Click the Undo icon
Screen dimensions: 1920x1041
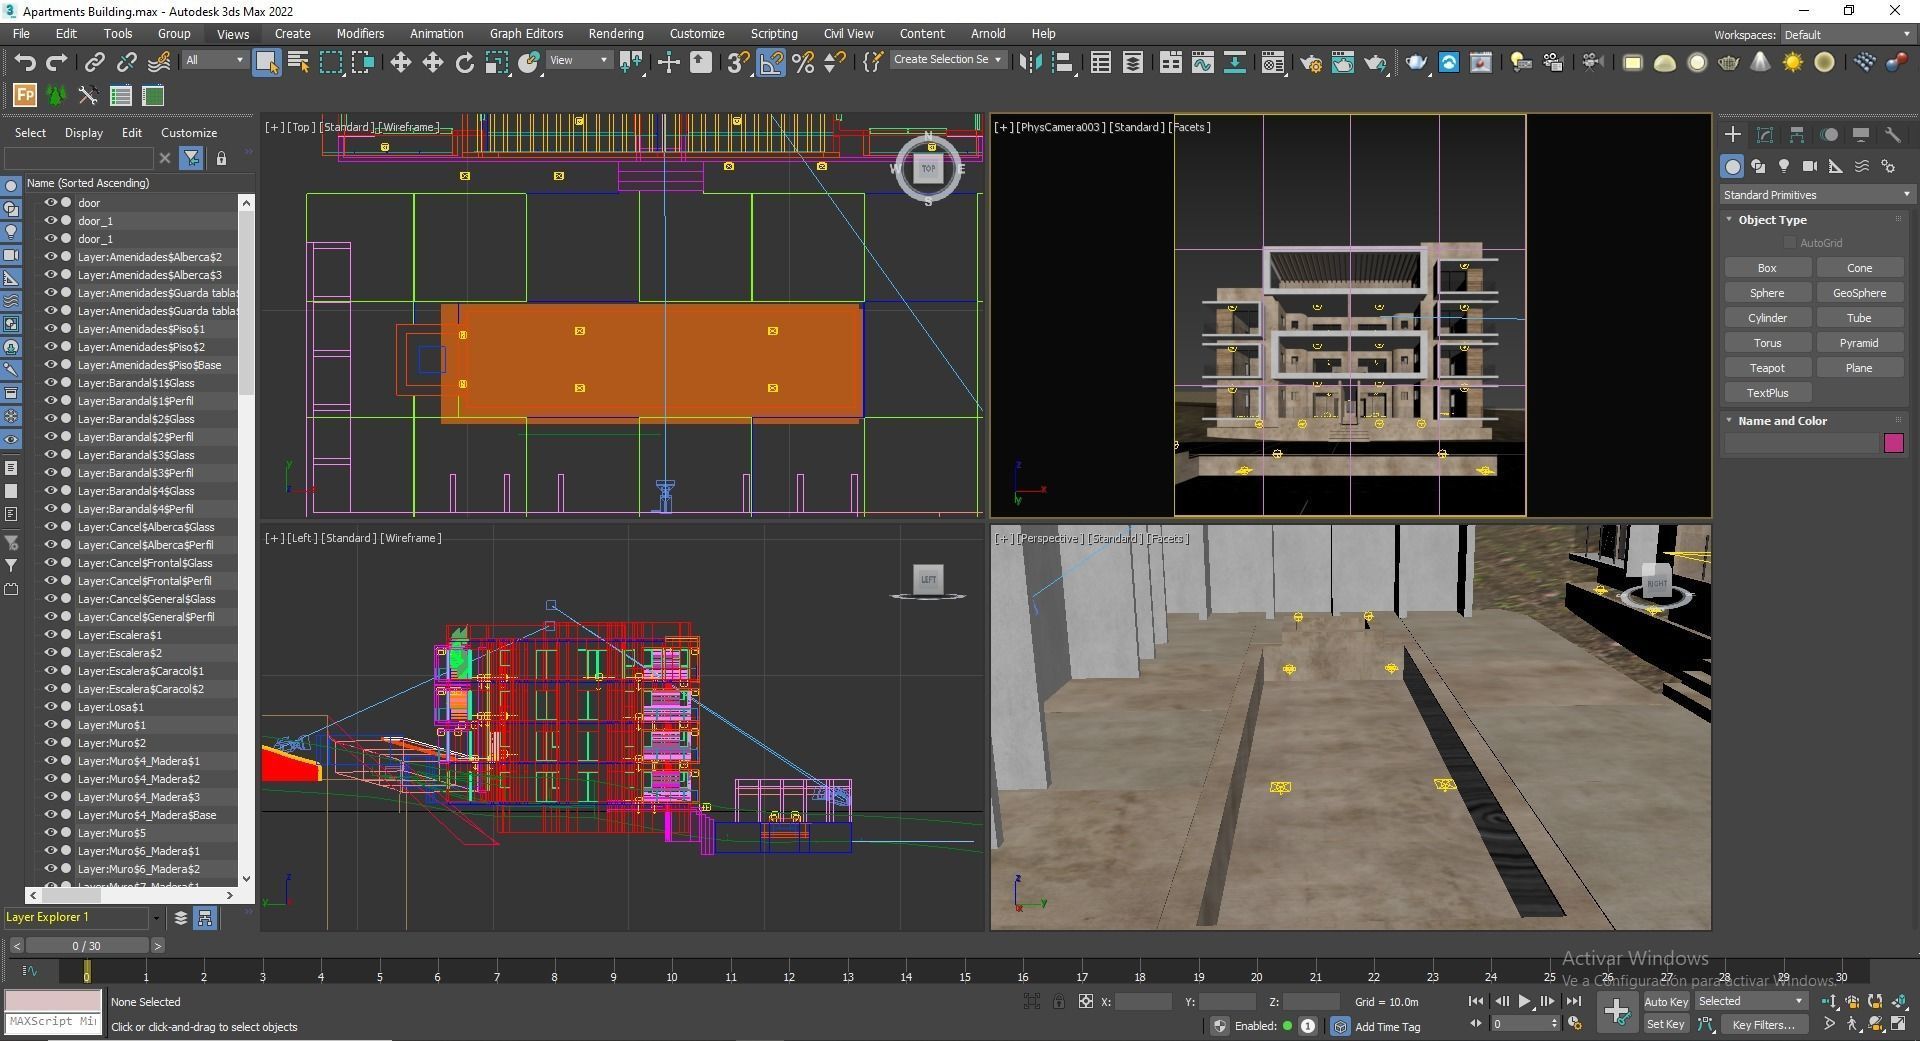click(x=25, y=62)
